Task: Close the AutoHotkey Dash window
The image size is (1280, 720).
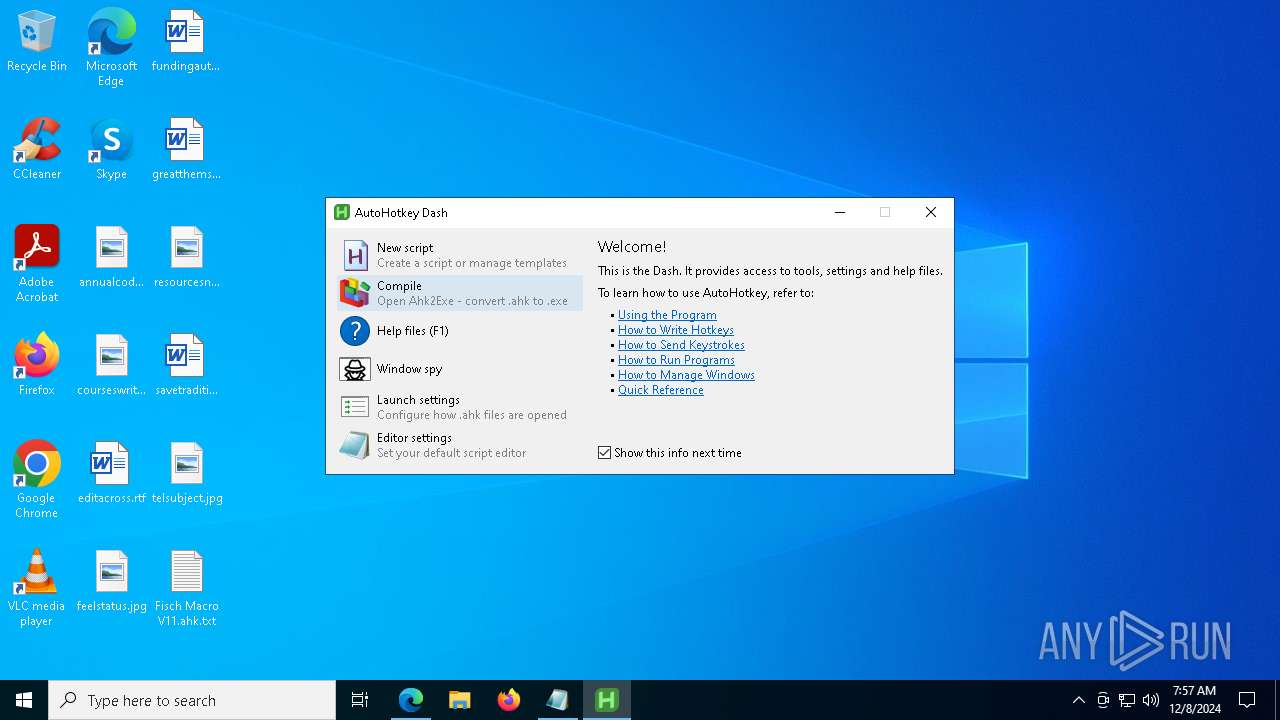Action: tap(931, 212)
